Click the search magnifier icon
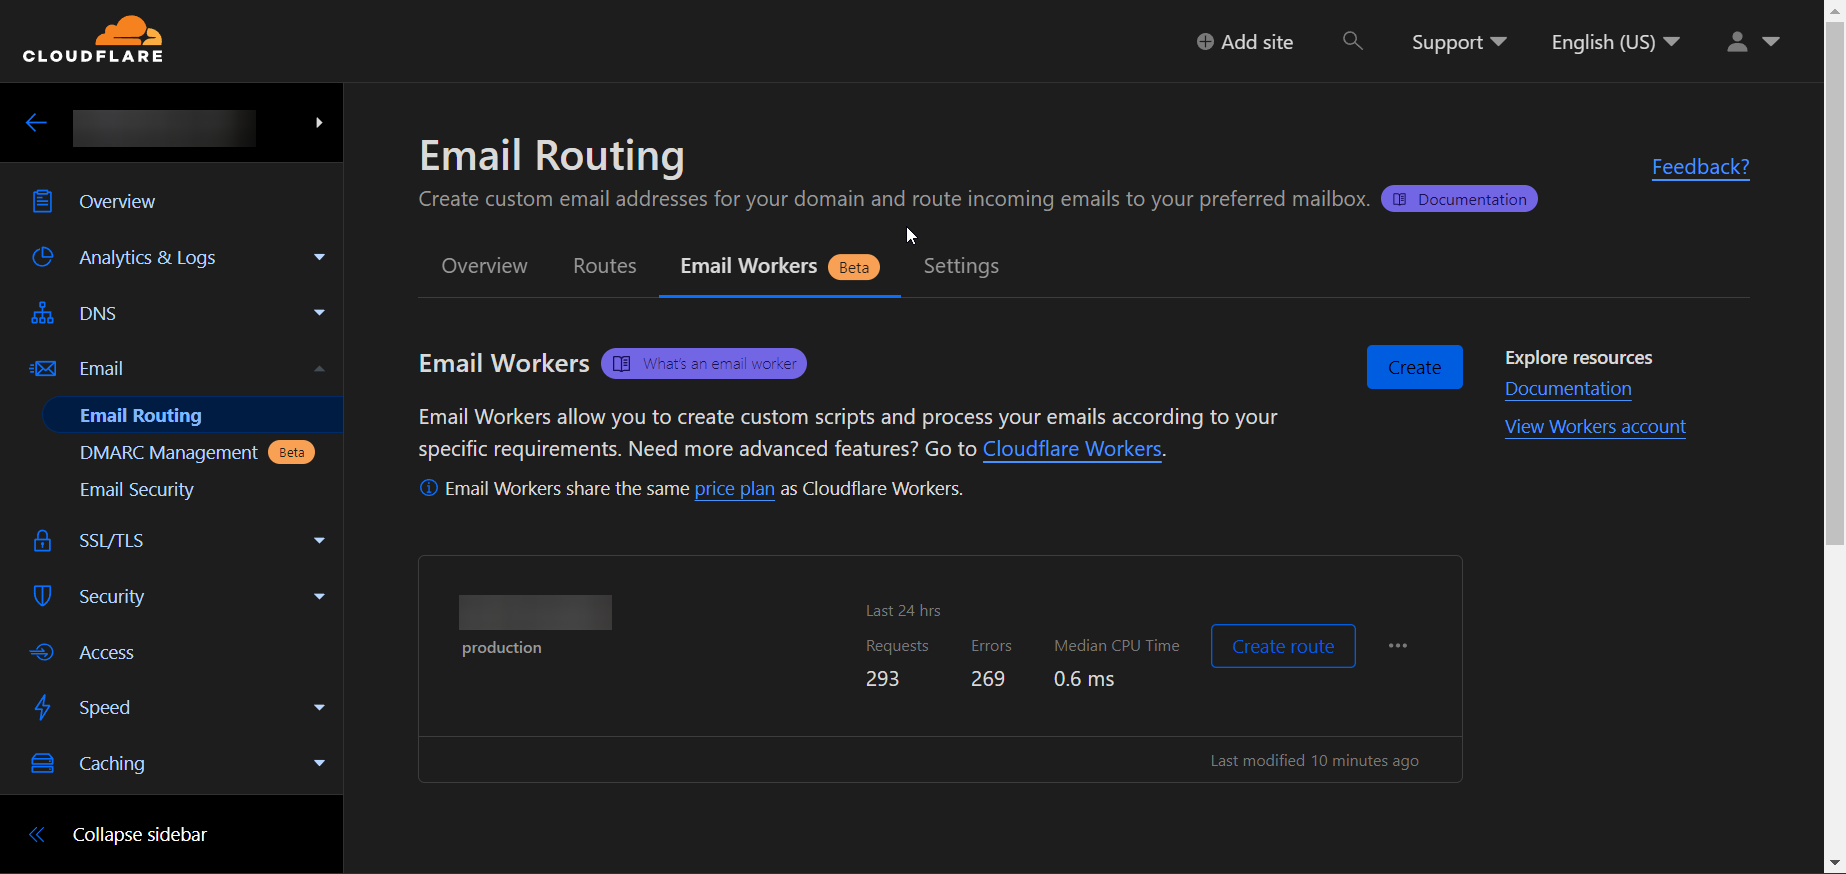Image resolution: width=1846 pixels, height=874 pixels. click(1352, 41)
